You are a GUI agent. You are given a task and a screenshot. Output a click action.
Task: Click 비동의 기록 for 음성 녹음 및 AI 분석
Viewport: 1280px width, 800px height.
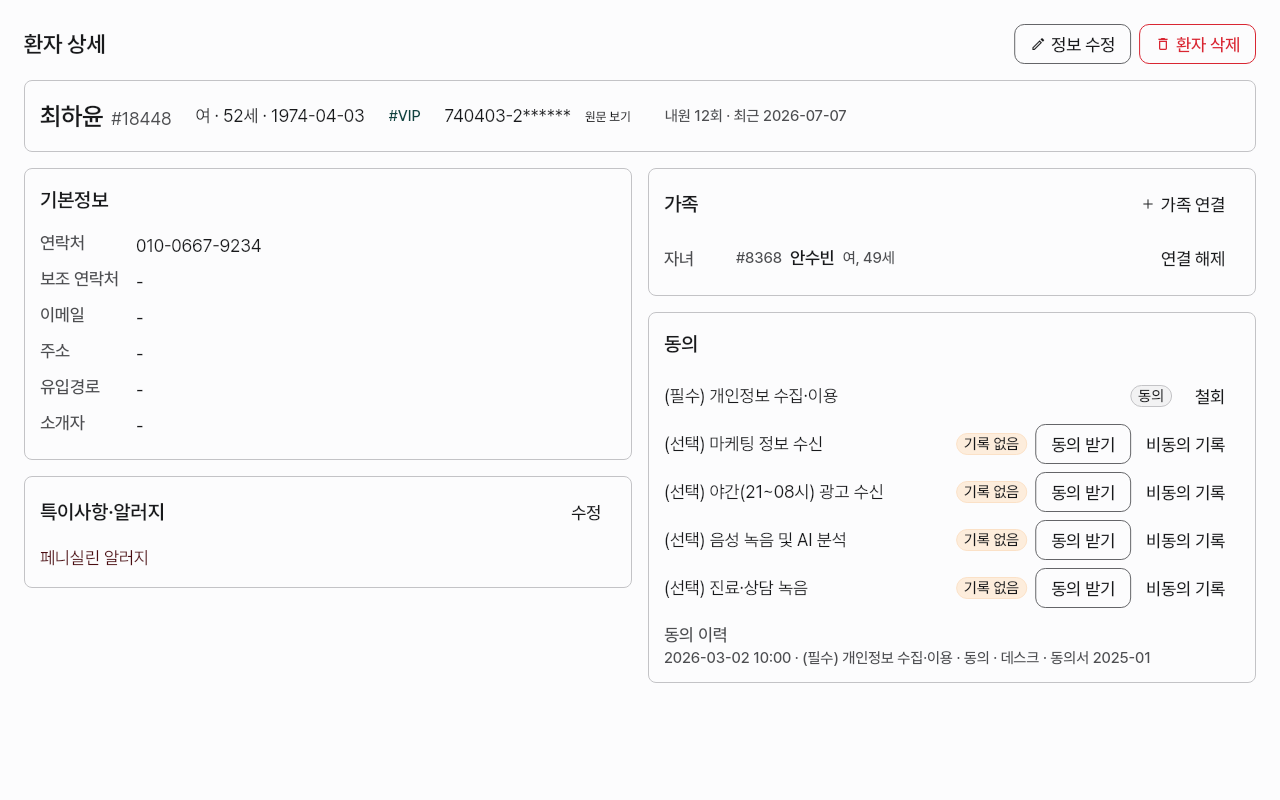1186,540
